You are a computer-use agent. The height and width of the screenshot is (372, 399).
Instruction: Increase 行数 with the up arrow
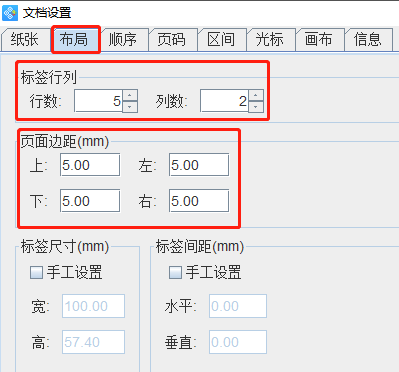point(130,95)
